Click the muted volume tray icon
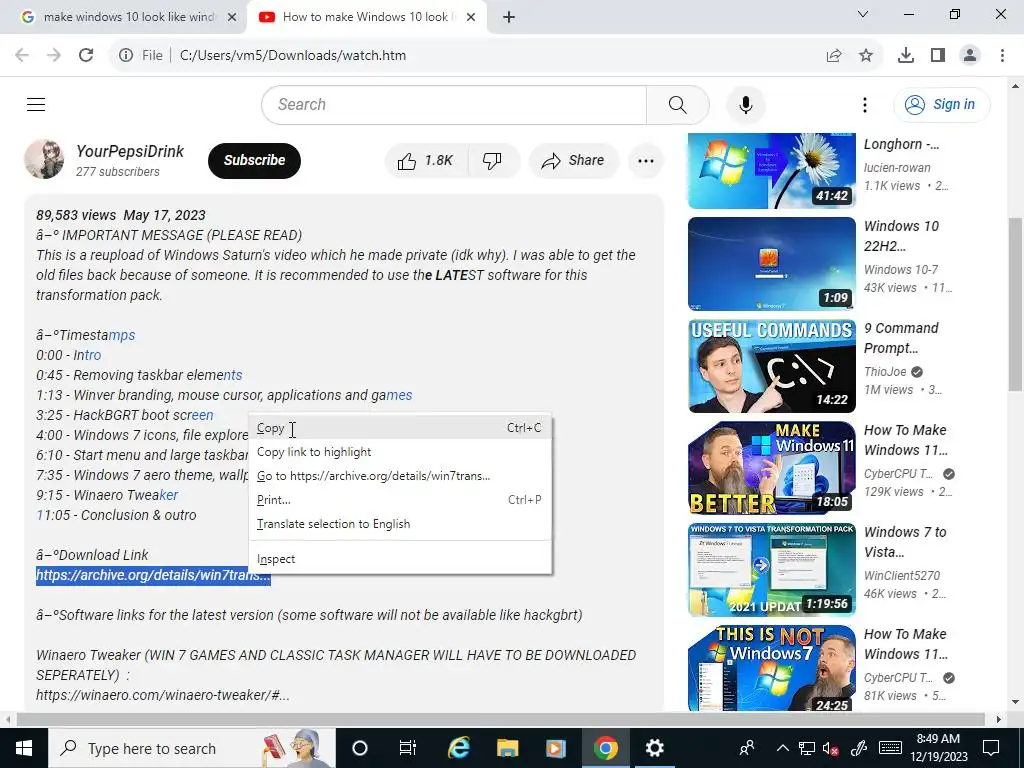1024x768 pixels. pyautogui.click(x=831, y=748)
